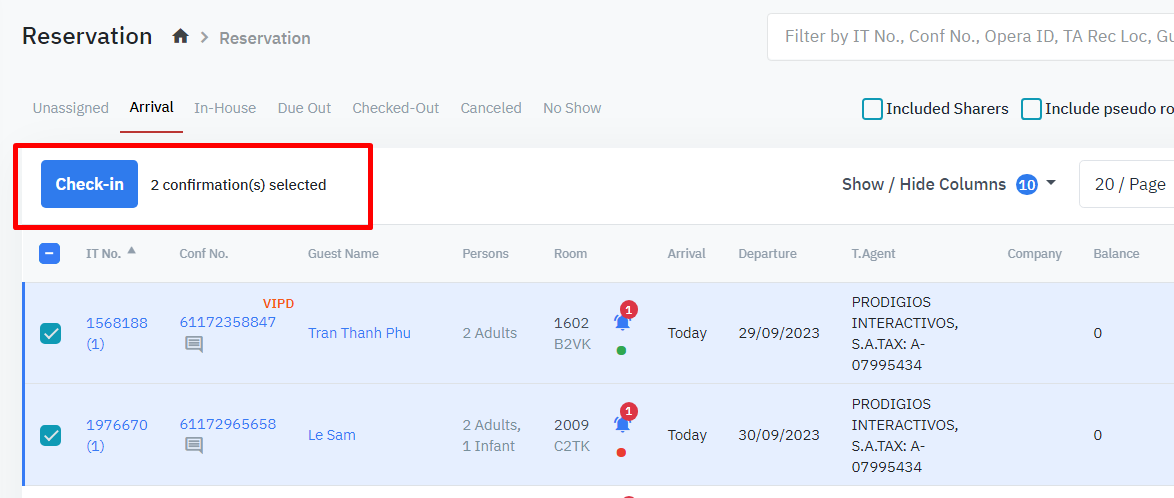Open comment icon under Conf No. 61172358847
The width and height of the screenshot is (1174, 498).
coord(194,344)
